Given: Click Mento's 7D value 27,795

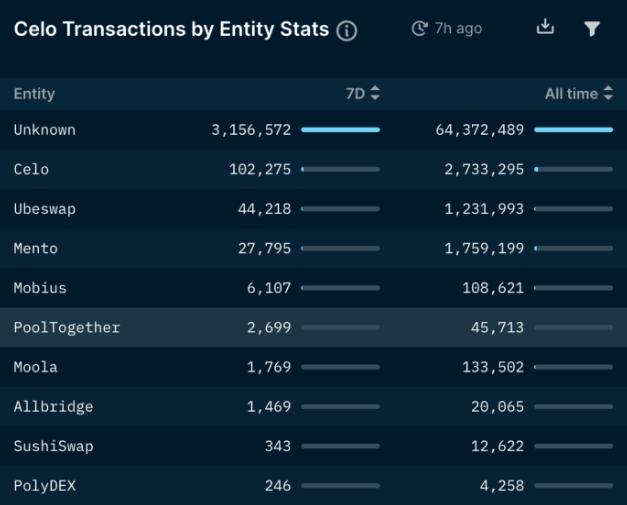Looking at the screenshot, I should coord(264,249).
